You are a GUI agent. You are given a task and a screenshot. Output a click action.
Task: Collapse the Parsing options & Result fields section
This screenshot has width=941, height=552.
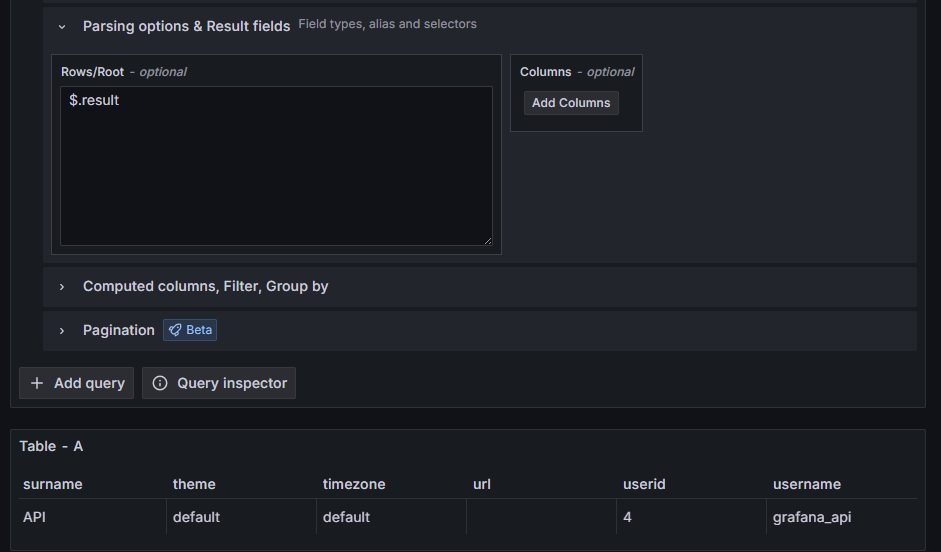pyautogui.click(x=62, y=26)
